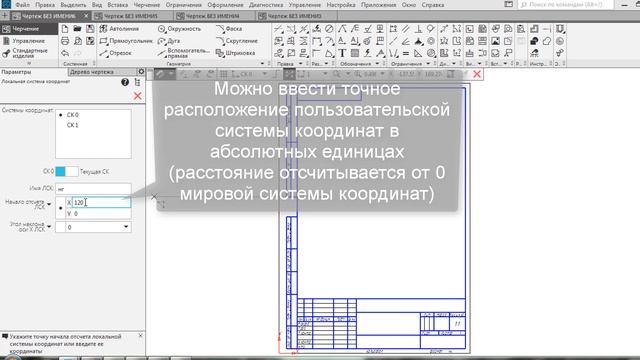Viewport: 640px width, 360px height.
Task: Expand the Угол наклона оси X ЛСК arrow
Action: pyautogui.click(x=49, y=226)
